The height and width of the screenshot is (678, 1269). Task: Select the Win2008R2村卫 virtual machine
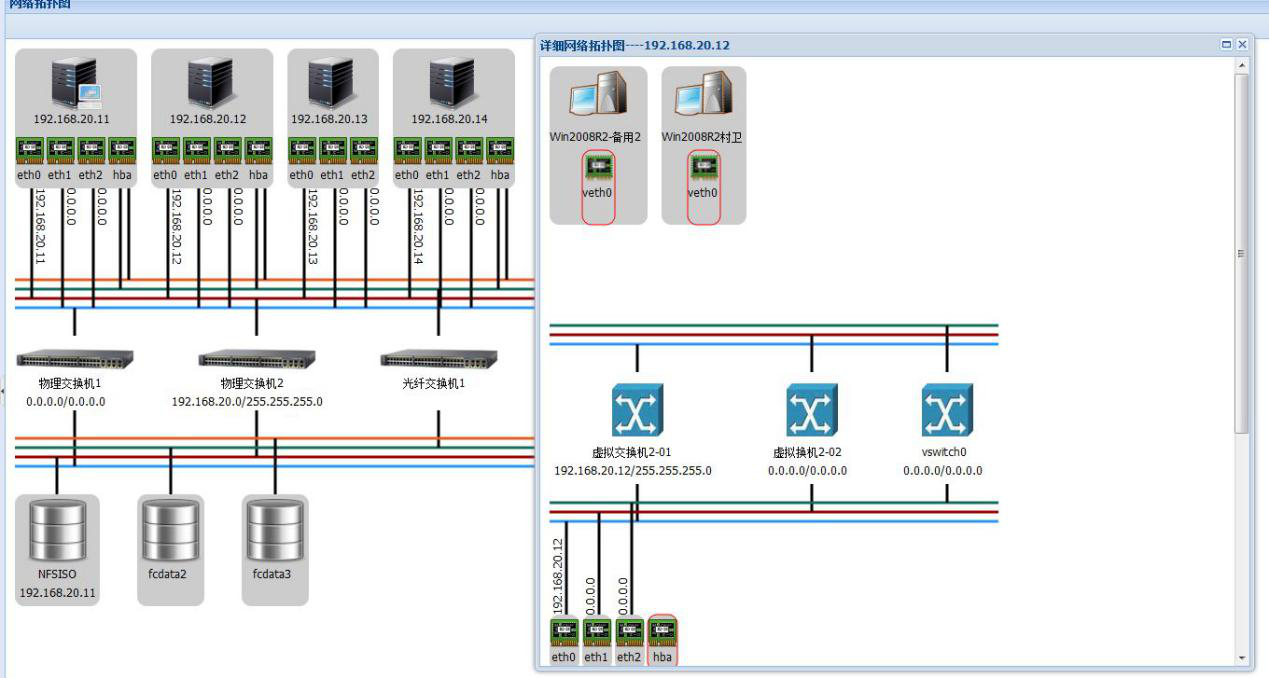click(x=703, y=97)
